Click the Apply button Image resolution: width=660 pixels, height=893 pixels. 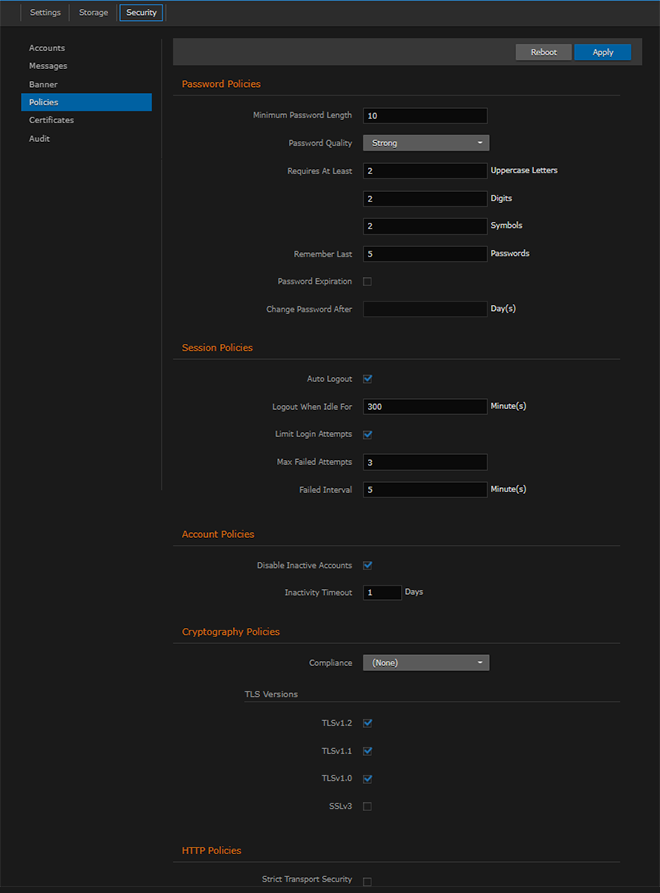point(602,51)
